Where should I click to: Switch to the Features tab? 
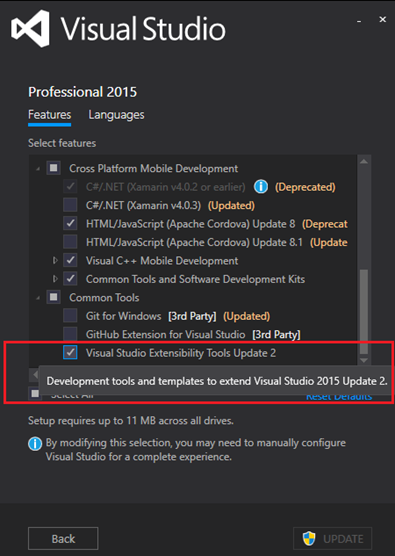[x=50, y=115]
